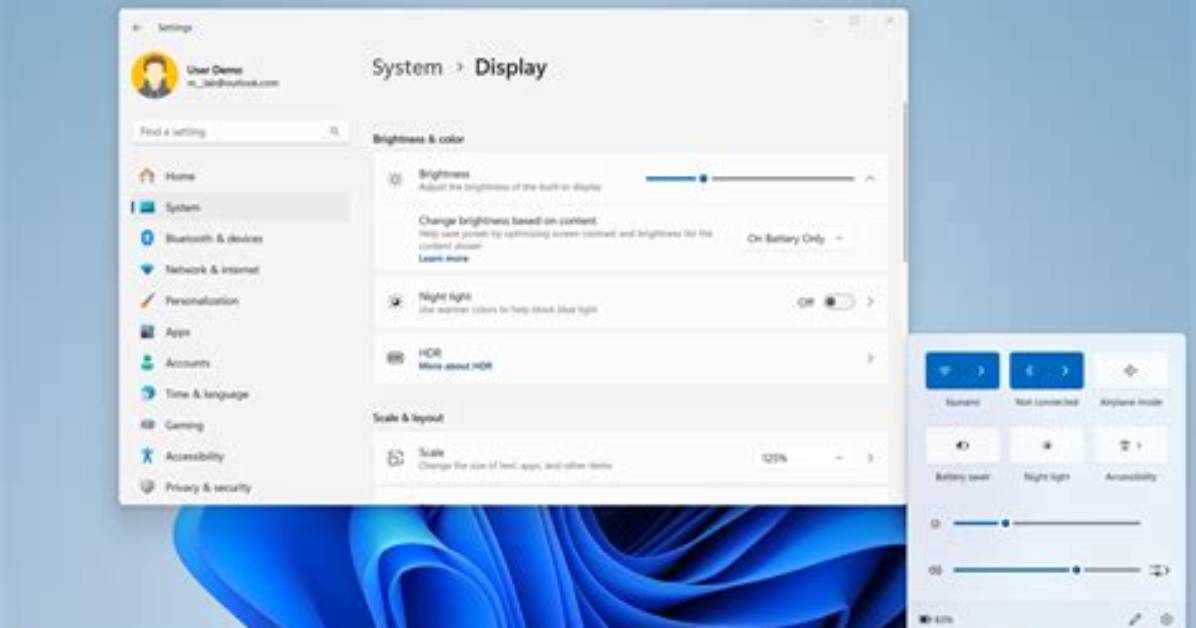The image size is (1196, 628).
Task: Click the brightness sun icon in quick settings
Action: (x=936, y=523)
